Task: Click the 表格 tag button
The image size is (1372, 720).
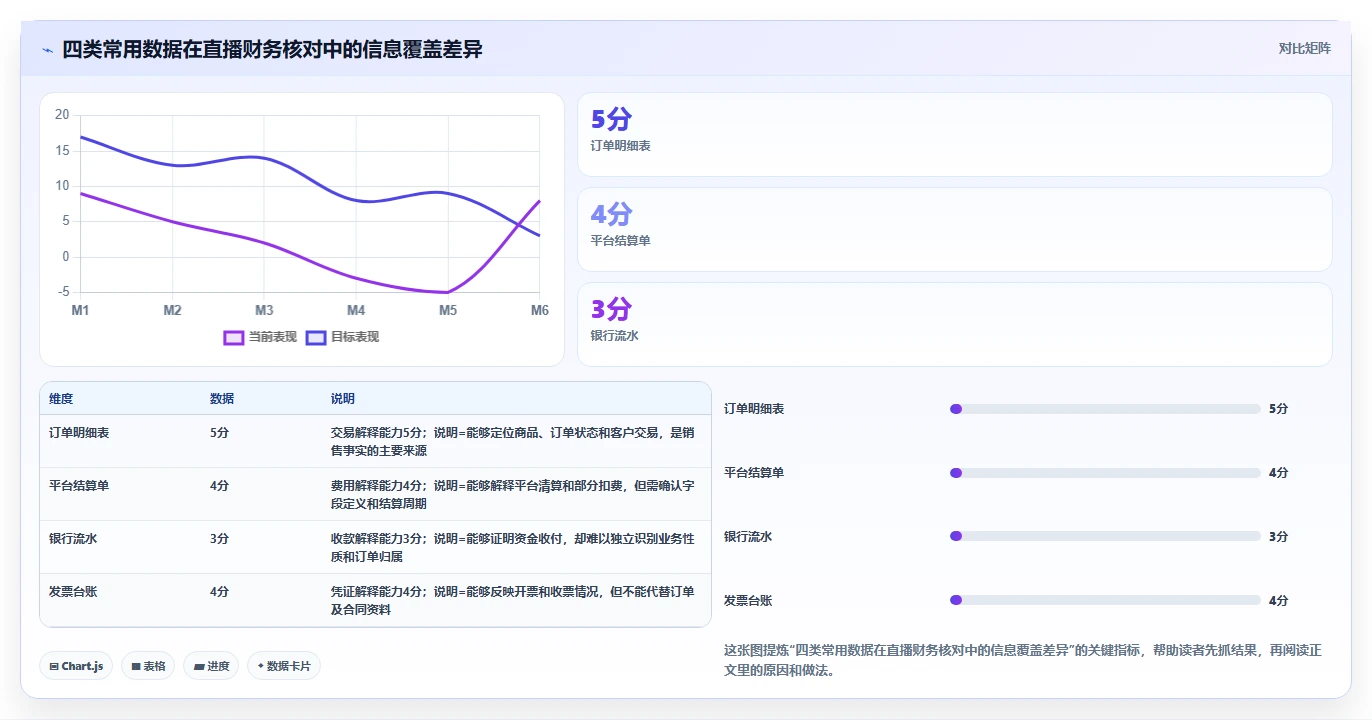Action: (x=148, y=666)
